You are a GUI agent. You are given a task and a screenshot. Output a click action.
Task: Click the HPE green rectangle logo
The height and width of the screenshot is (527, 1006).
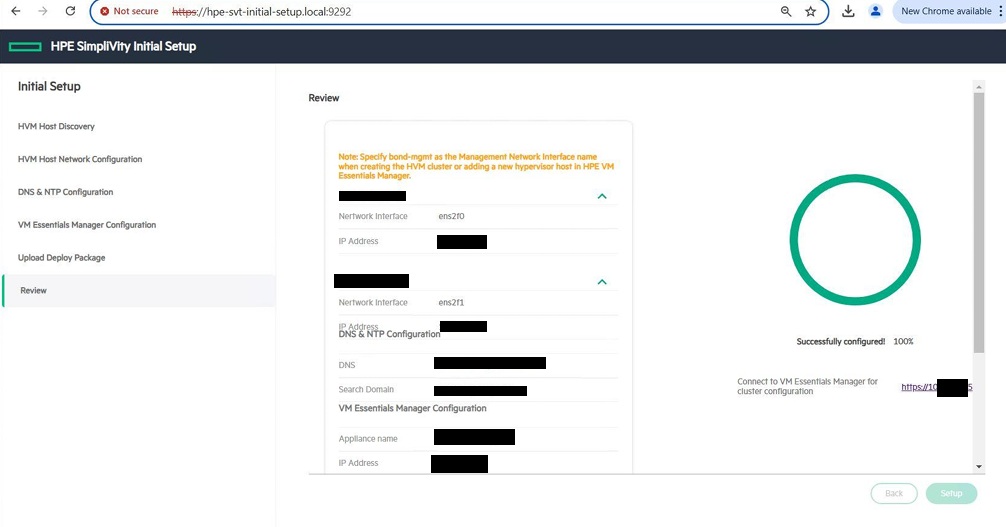point(25,46)
